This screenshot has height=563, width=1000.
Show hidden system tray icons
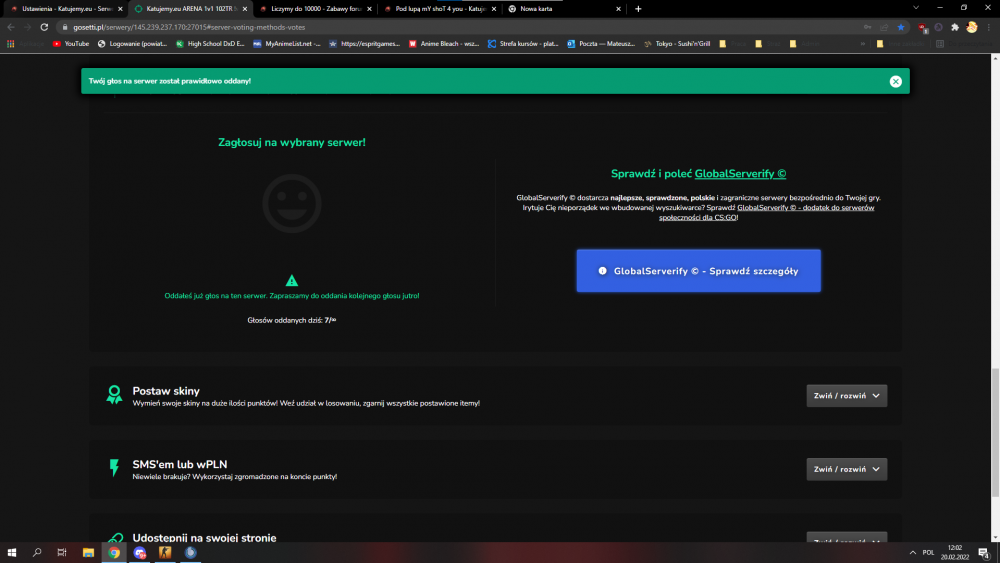point(913,553)
